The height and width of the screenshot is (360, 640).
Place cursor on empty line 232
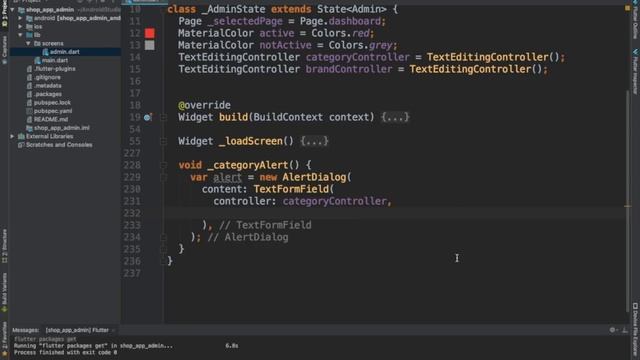396,213
